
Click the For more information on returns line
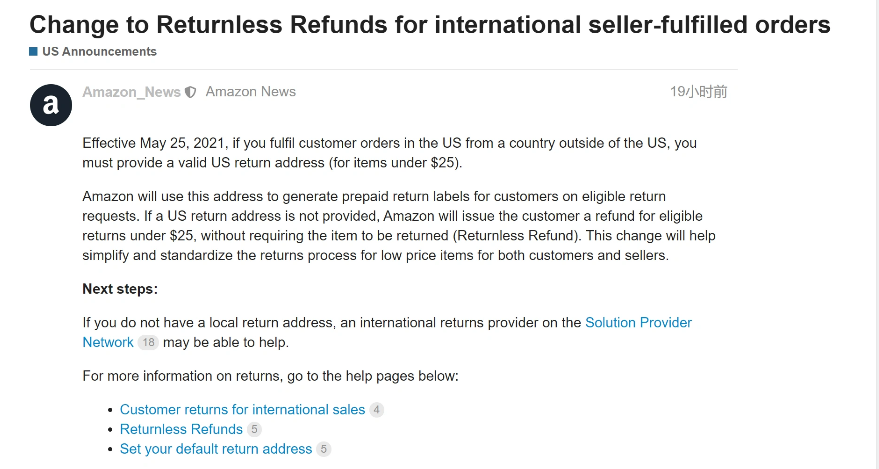tap(270, 376)
